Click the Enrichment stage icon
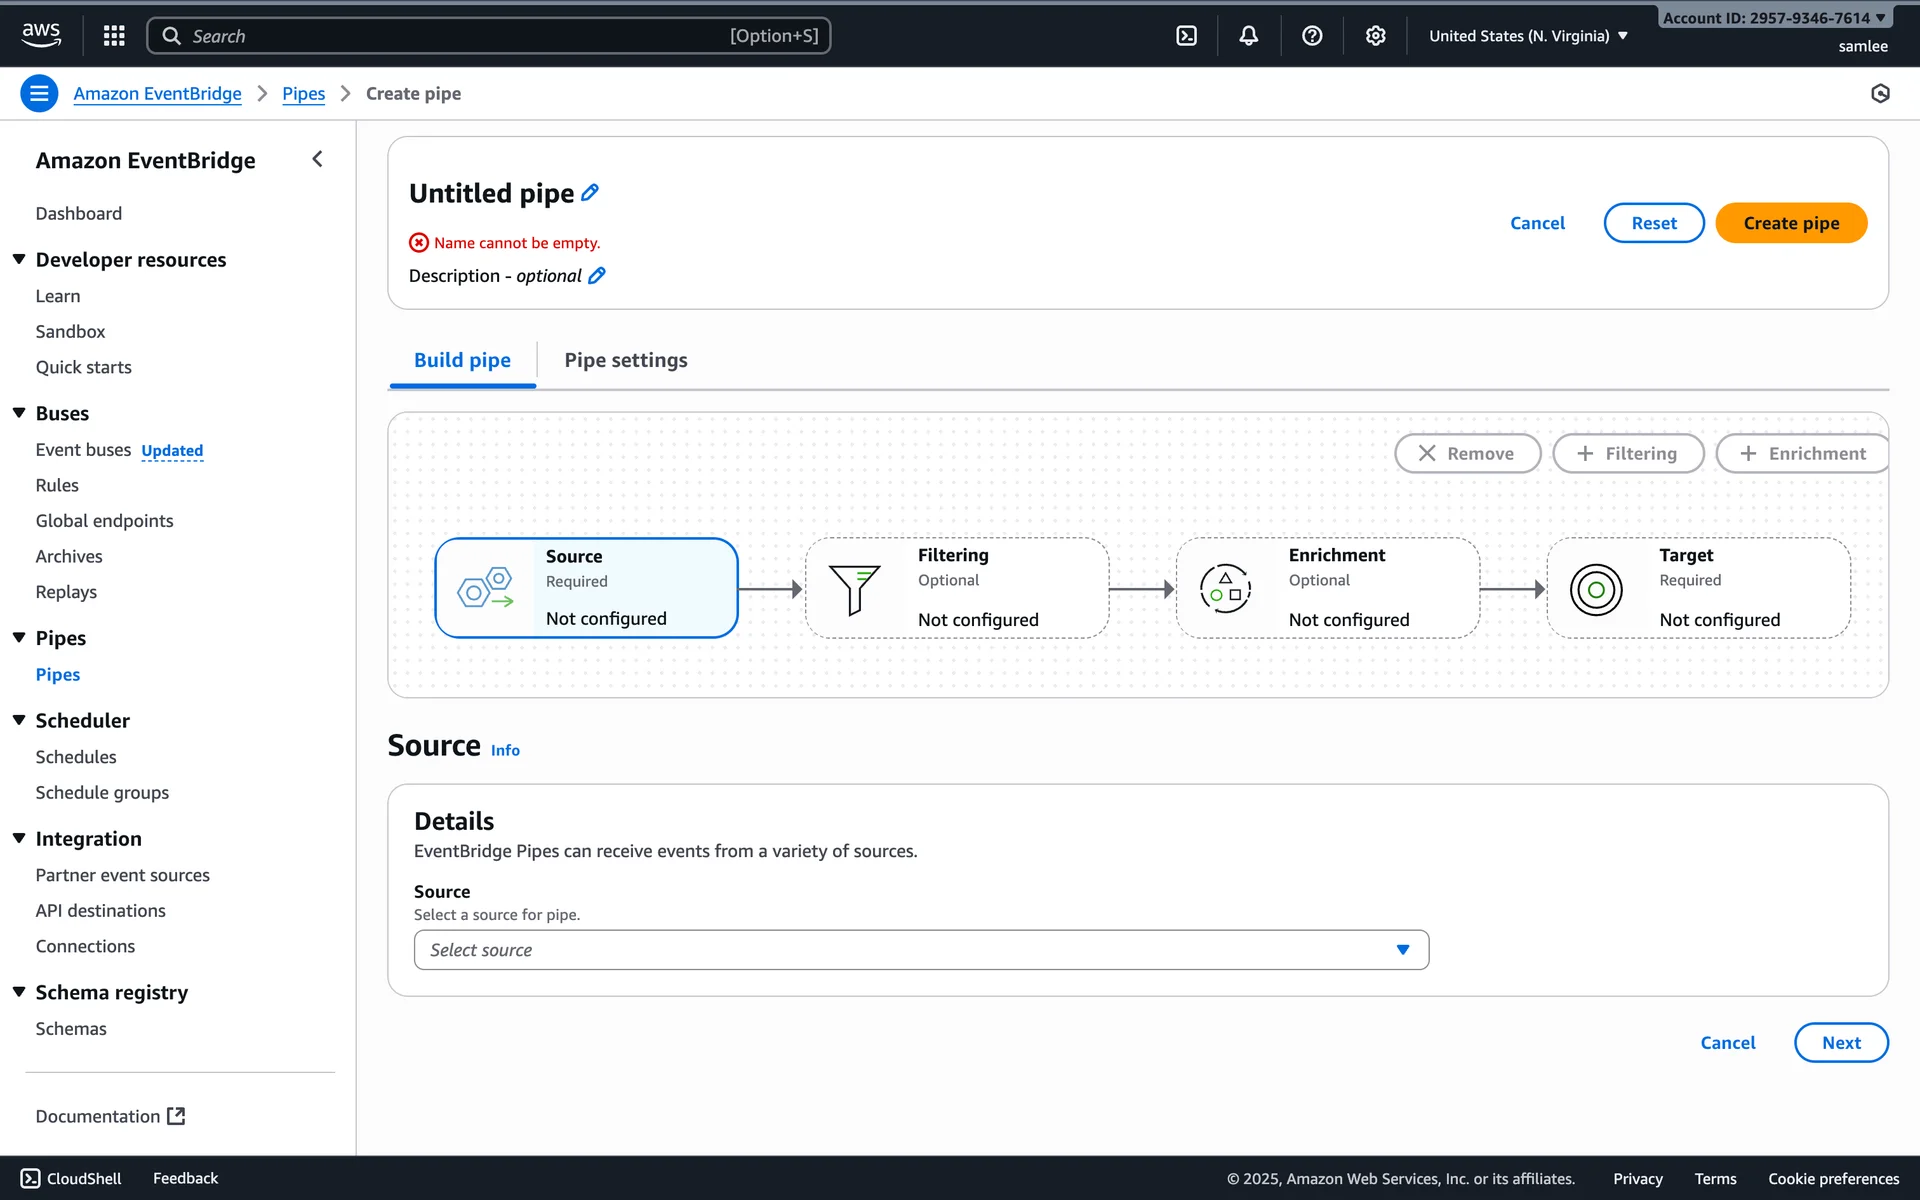This screenshot has width=1920, height=1200. pyautogui.click(x=1225, y=589)
